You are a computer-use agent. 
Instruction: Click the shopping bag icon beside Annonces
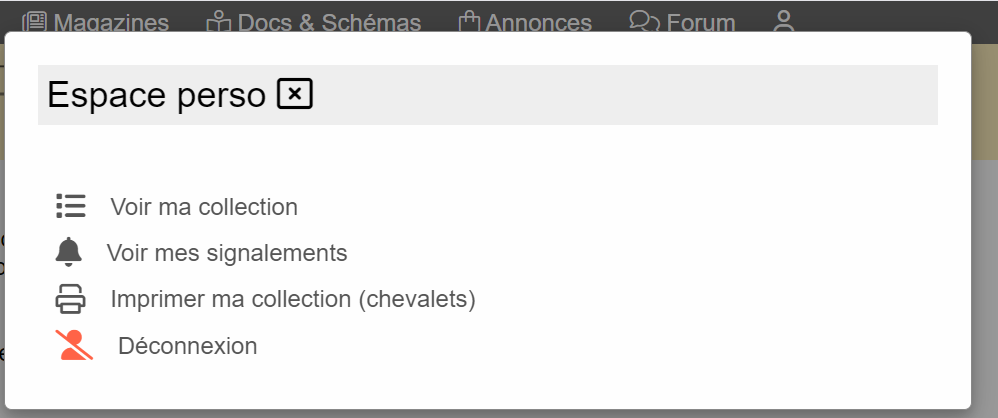[x=469, y=21]
